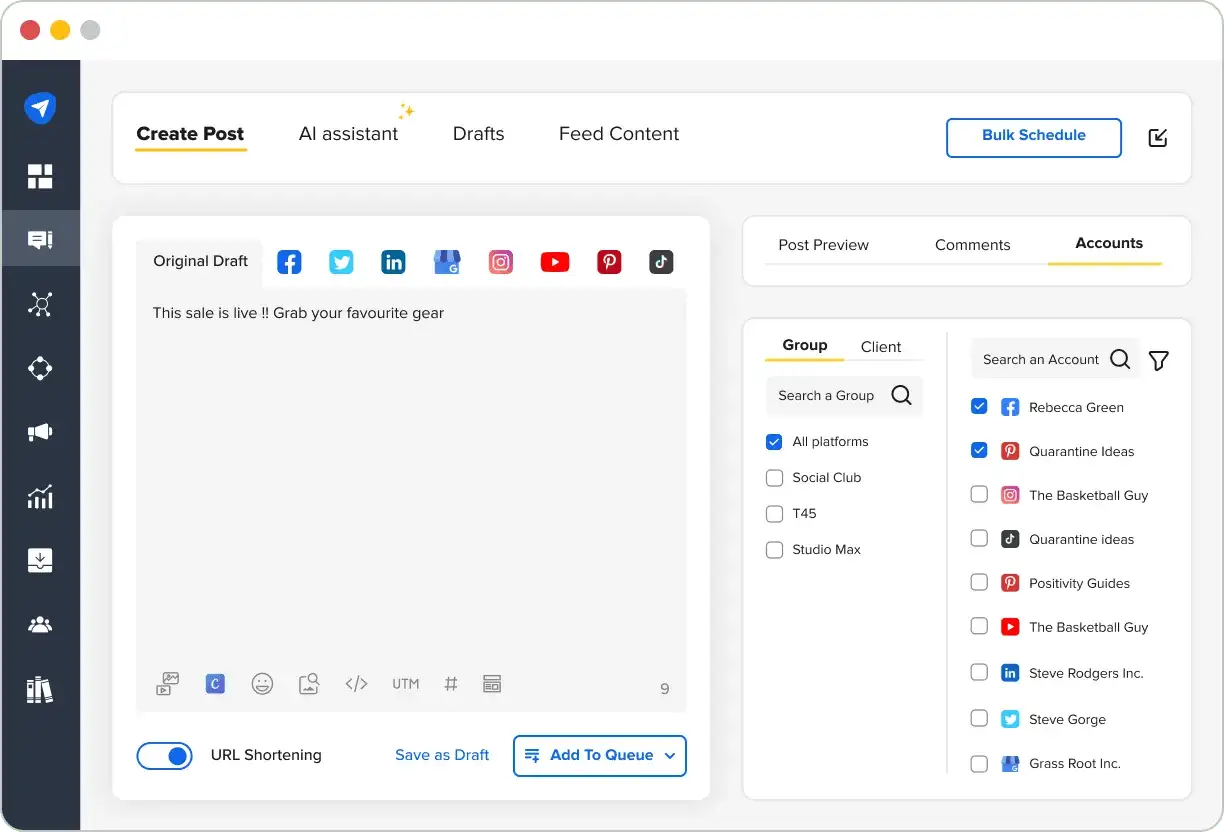Click Save as Draft

[442, 755]
